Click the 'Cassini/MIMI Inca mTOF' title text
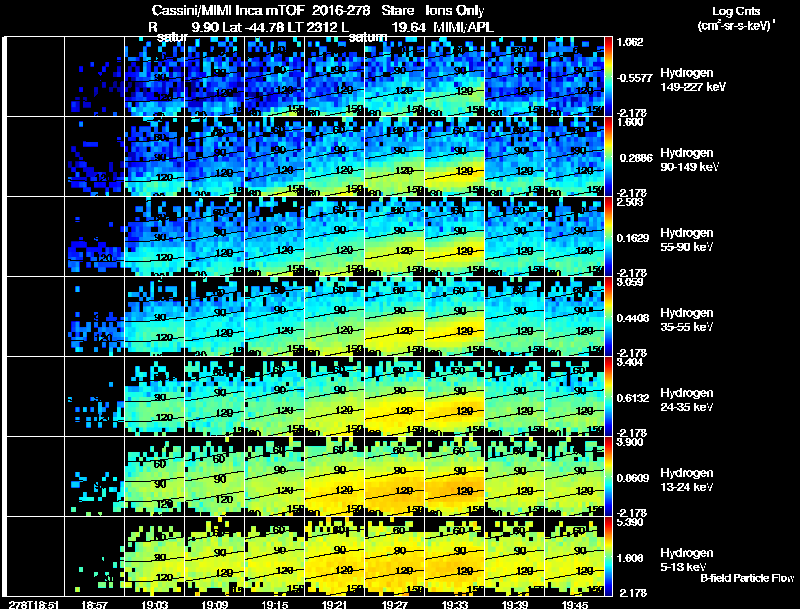Screen dimensions: 800x609 [x=228, y=10]
